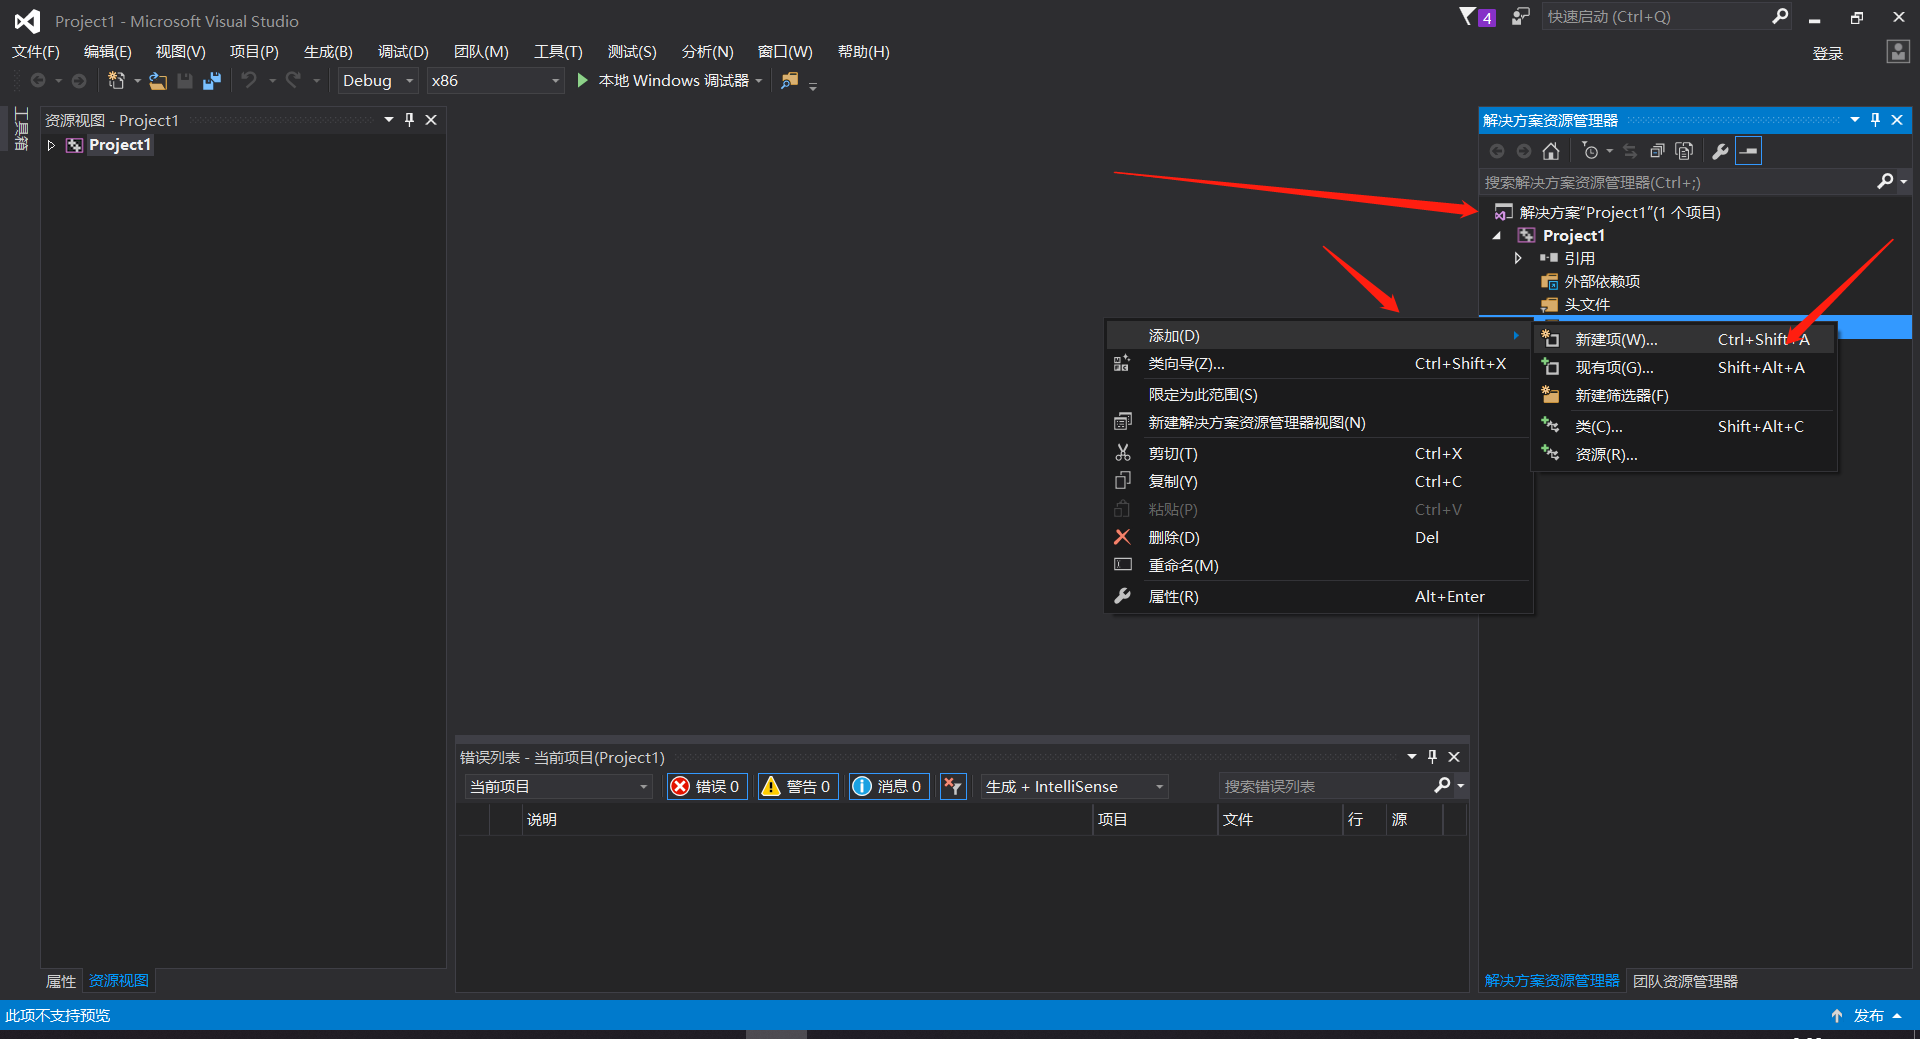
Task: Click the Open File toolbar icon
Action: pyautogui.click(x=158, y=80)
